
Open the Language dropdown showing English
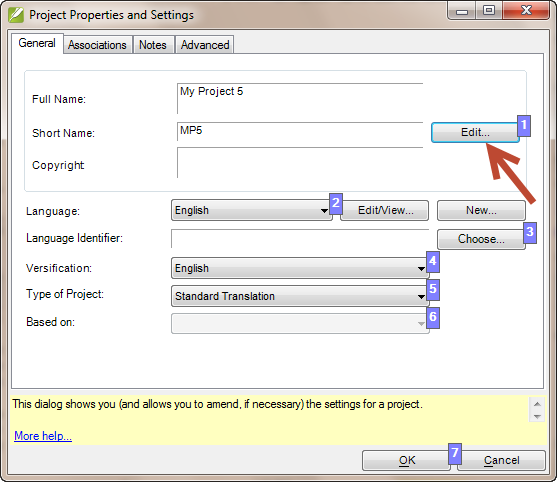252,210
